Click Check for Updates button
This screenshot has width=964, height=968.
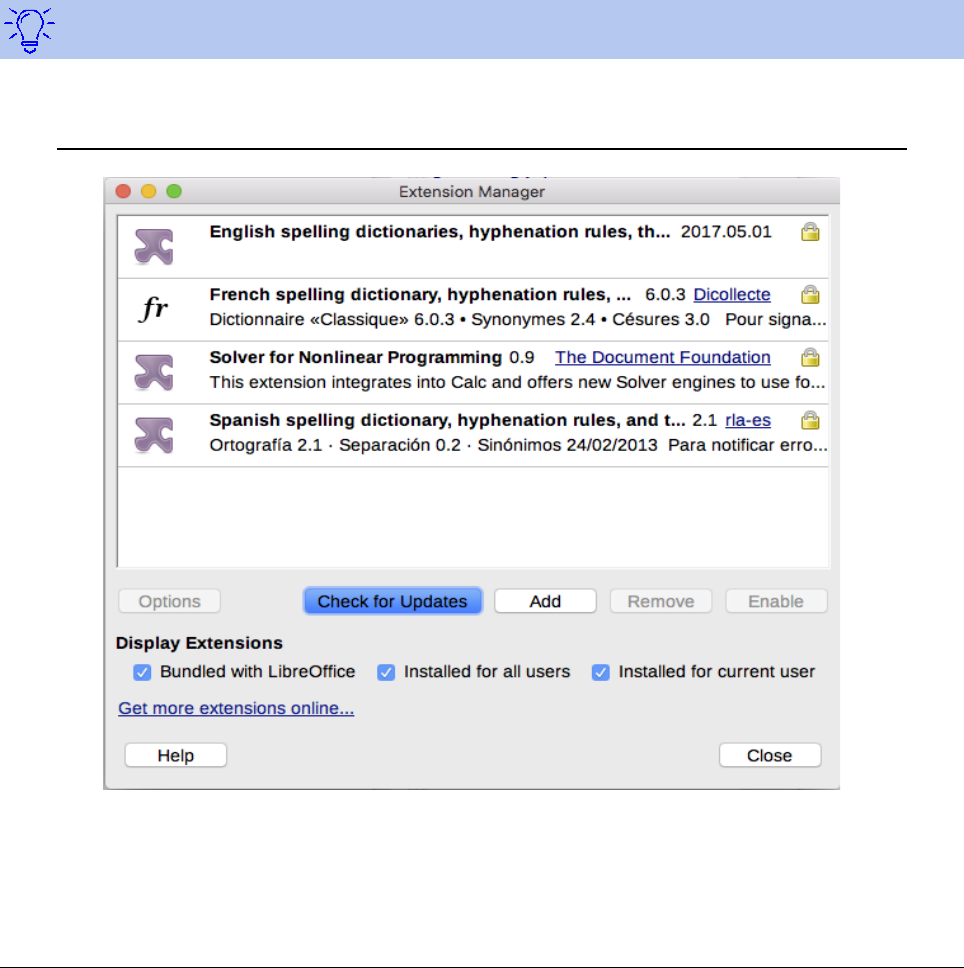[x=393, y=601]
